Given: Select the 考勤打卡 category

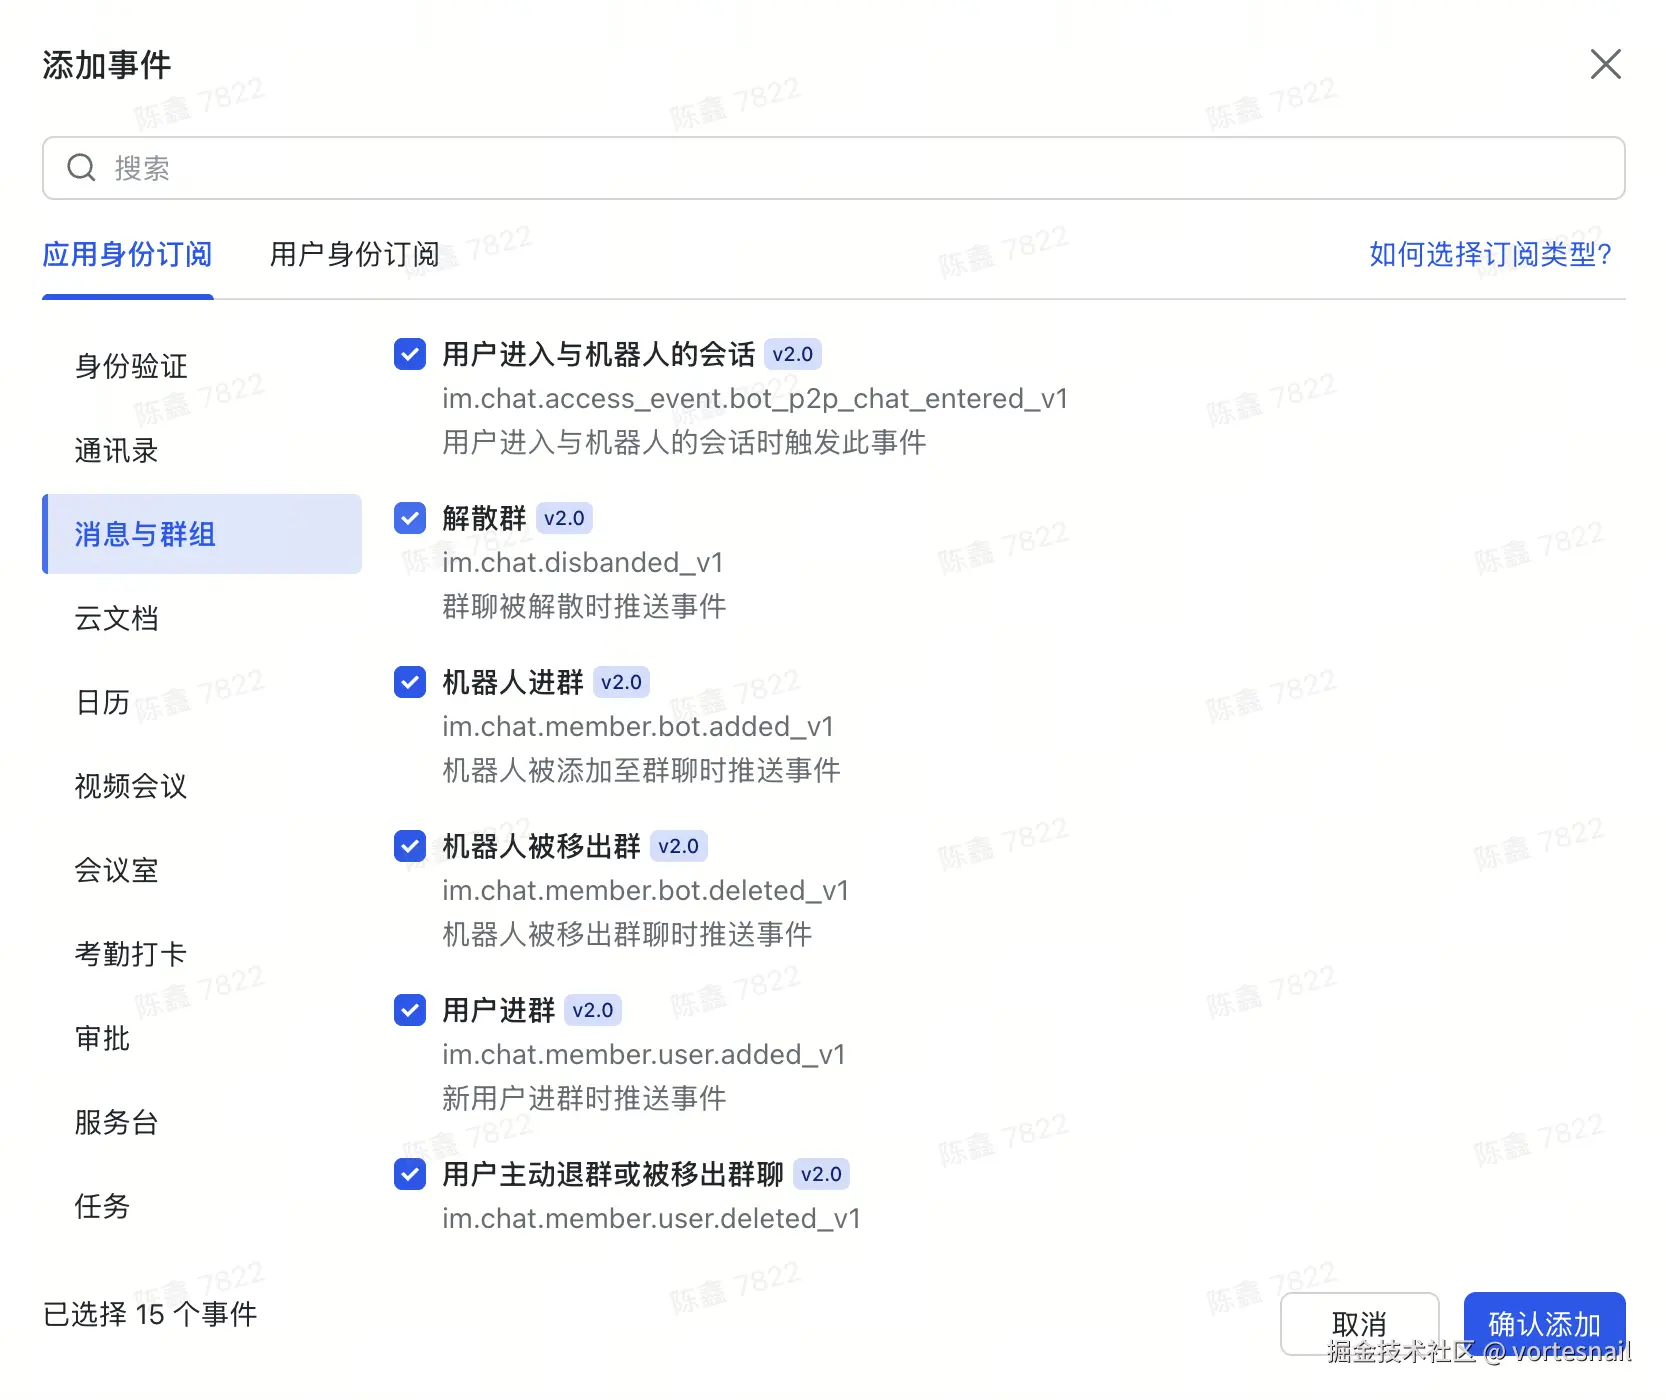Looking at the screenshot, I should [130, 953].
